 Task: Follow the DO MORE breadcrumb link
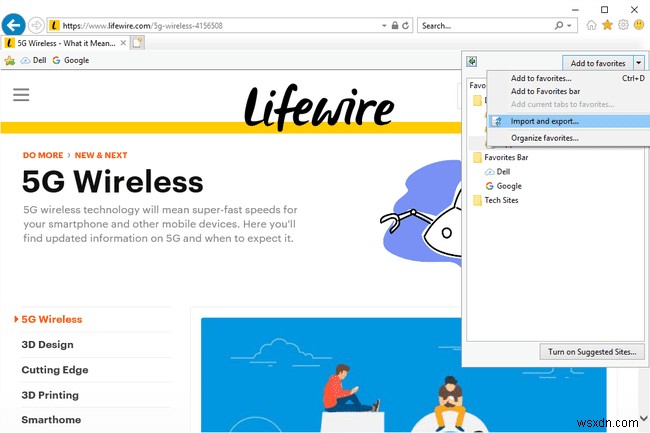click(x=43, y=155)
